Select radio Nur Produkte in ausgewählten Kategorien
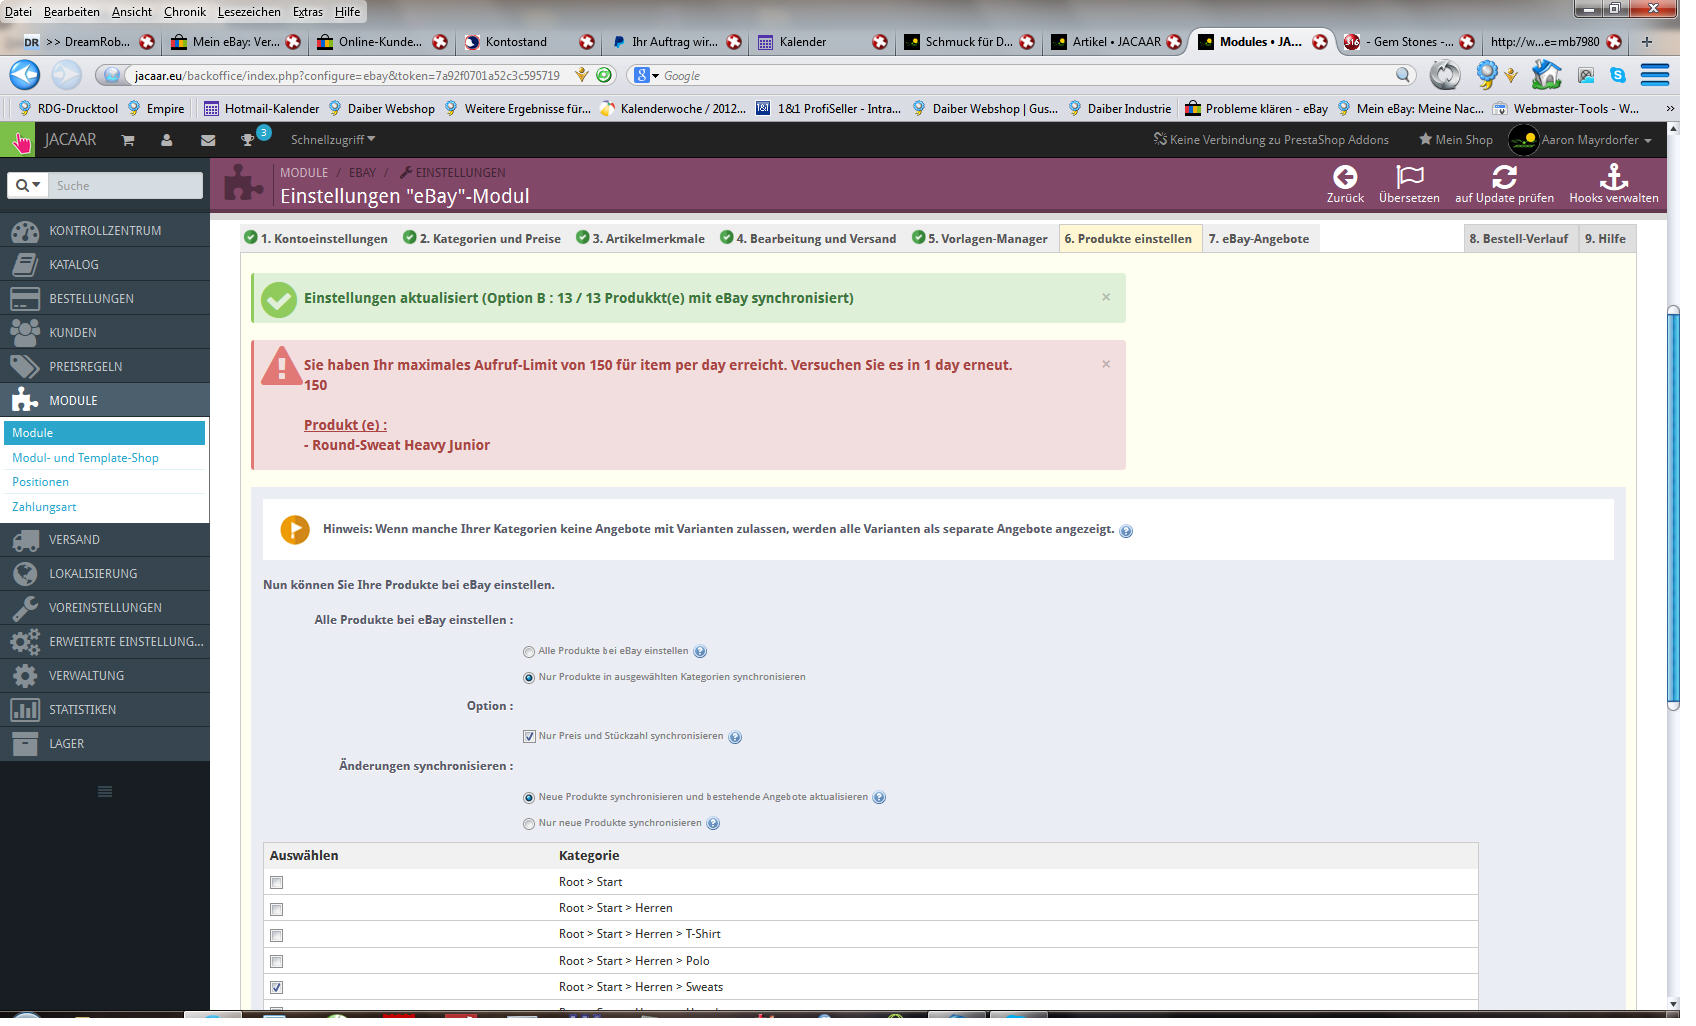The height and width of the screenshot is (1026, 1696). [529, 678]
